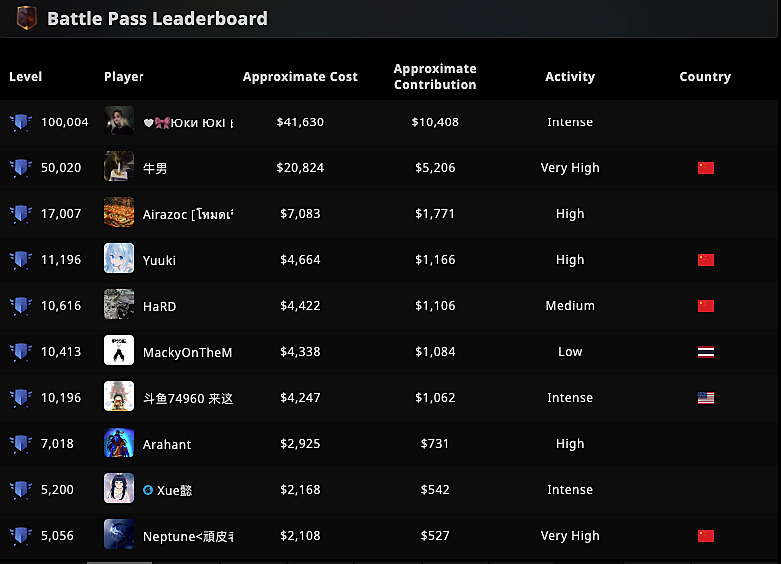The width and height of the screenshot is (781, 564).
Task: Sort by the Approximate Cost column header
Action: (x=300, y=77)
